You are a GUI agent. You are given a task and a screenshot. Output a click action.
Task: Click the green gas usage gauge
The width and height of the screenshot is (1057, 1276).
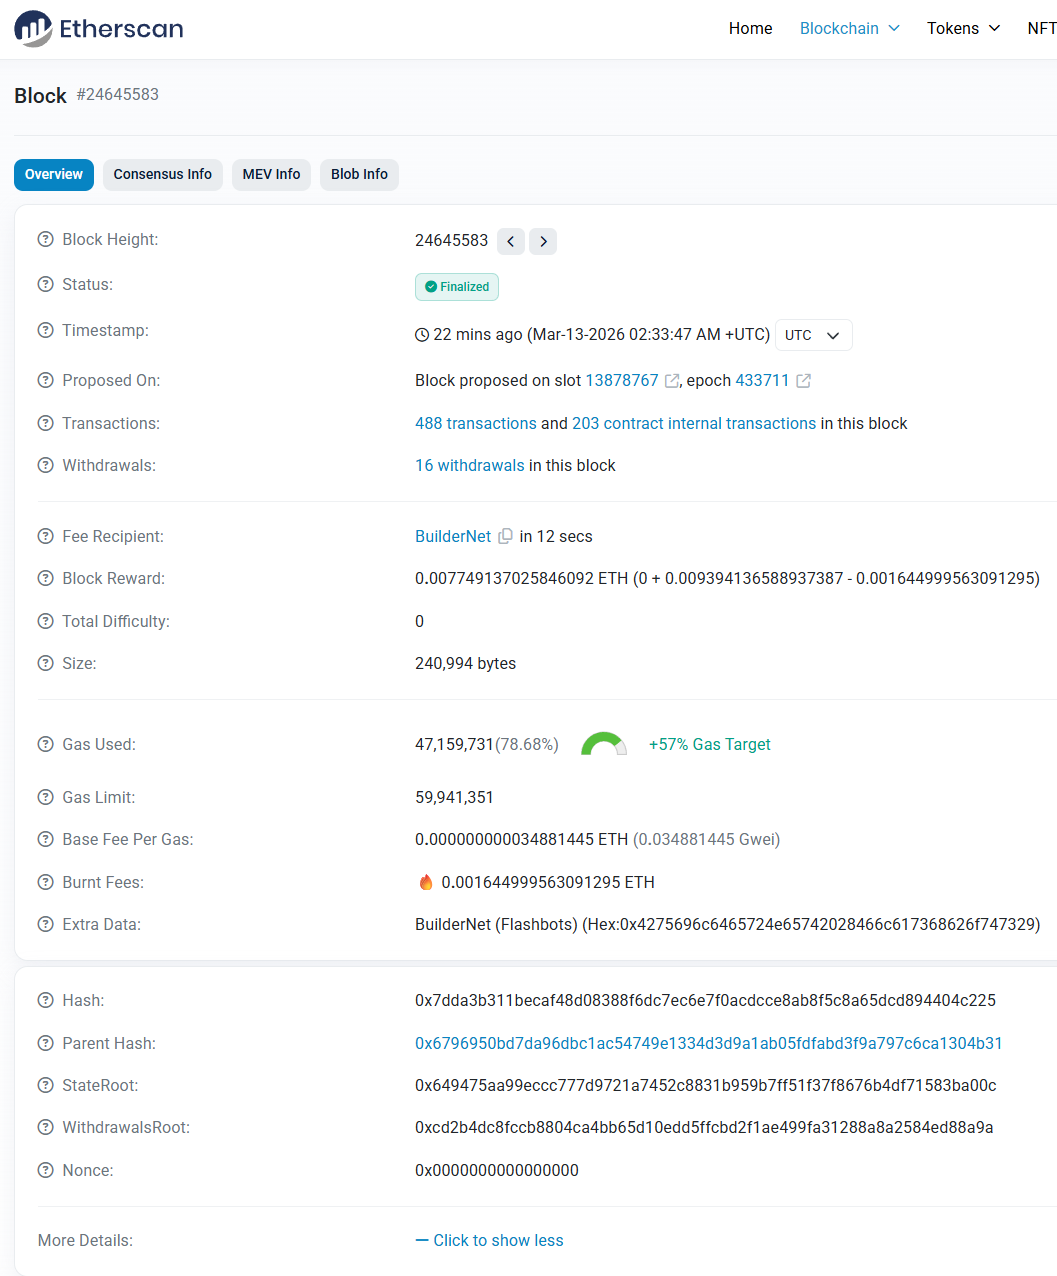[603, 745]
